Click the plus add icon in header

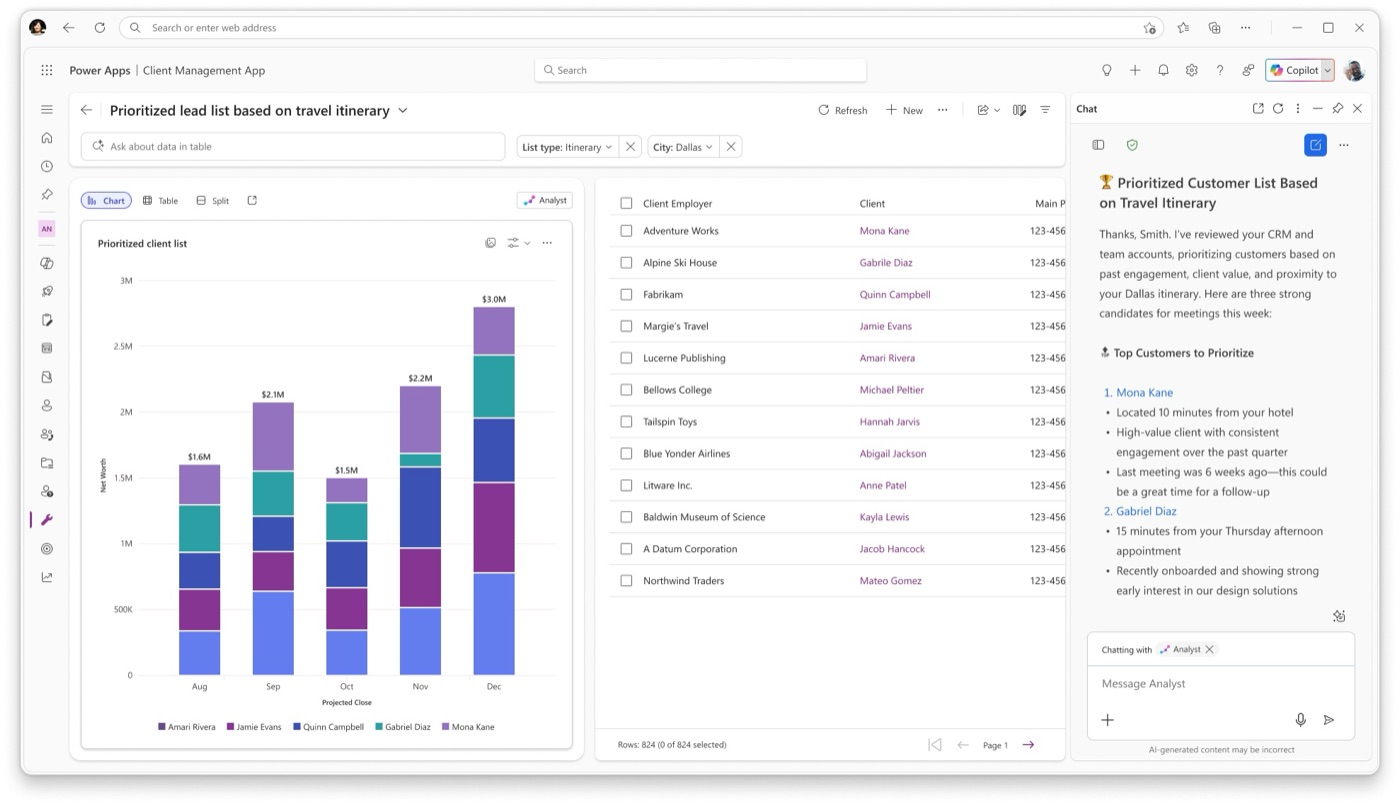[1135, 70]
